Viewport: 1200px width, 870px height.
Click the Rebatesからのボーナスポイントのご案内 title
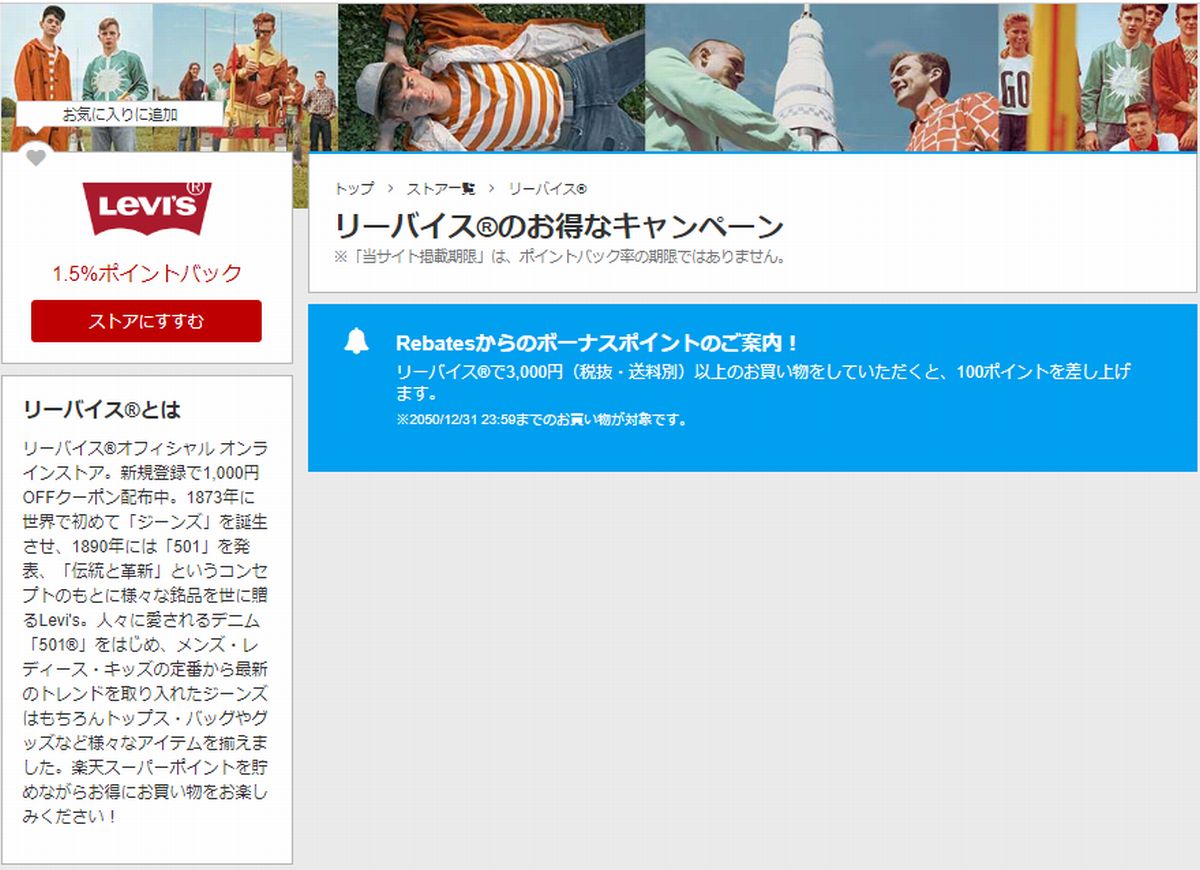coord(598,343)
